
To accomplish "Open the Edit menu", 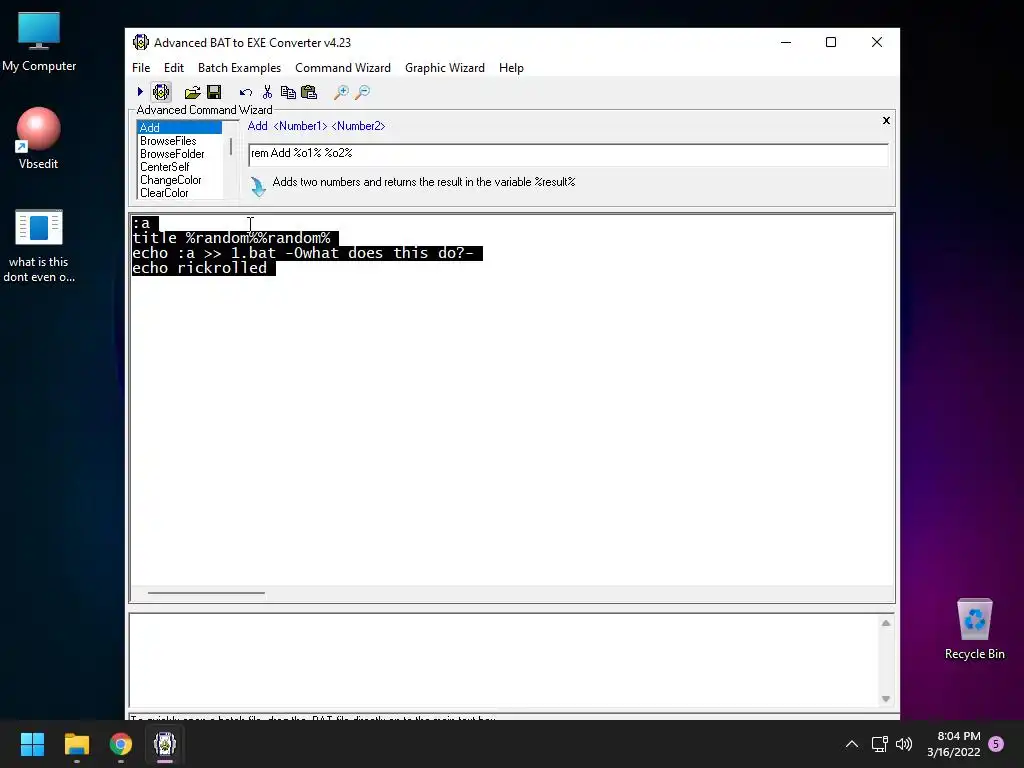I will tap(174, 68).
